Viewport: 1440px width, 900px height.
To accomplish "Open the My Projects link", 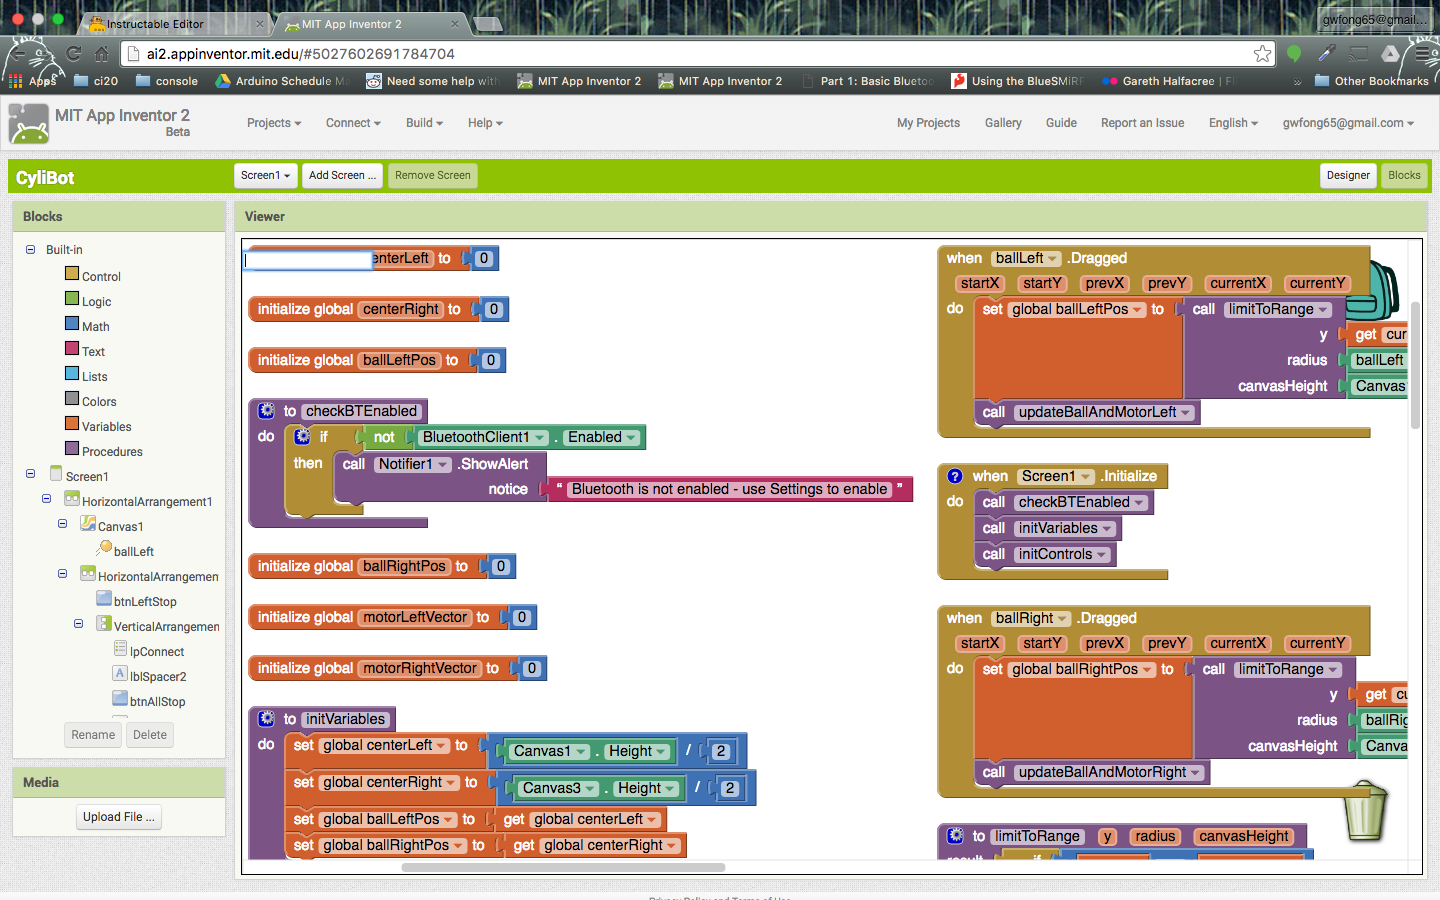I will point(928,123).
